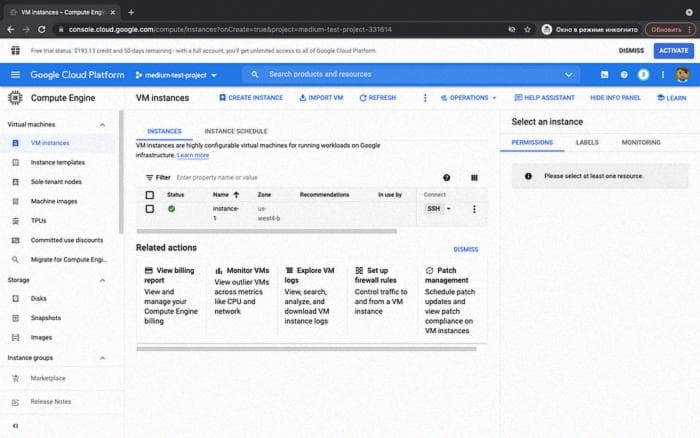Open Sole-tenant nodes in sidebar
The image size is (700, 438).
click(x=58, y=182)
